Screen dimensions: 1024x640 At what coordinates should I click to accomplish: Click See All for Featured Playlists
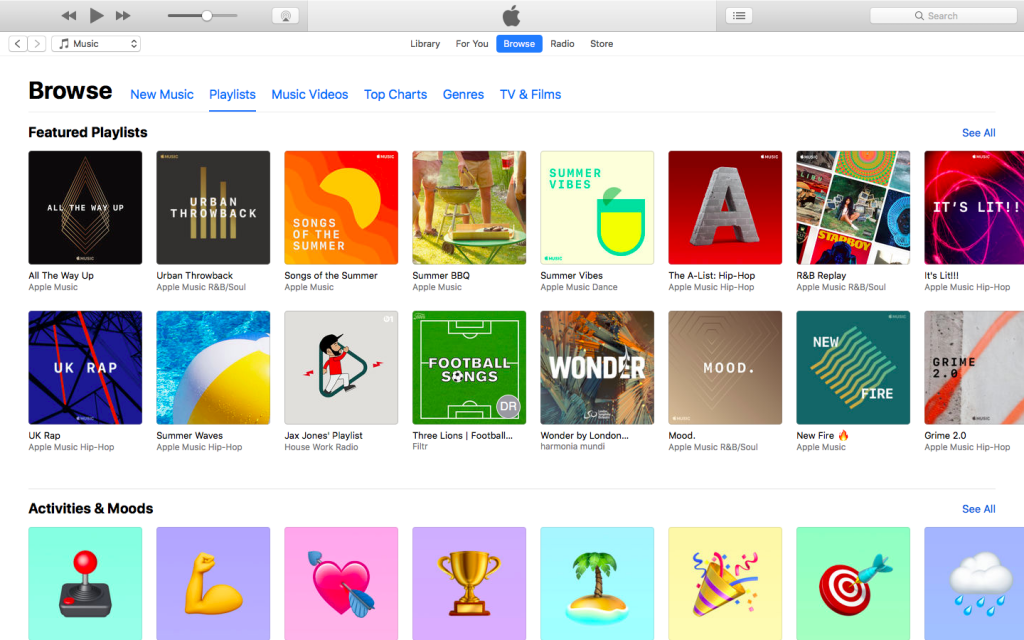tap(978, 133)
